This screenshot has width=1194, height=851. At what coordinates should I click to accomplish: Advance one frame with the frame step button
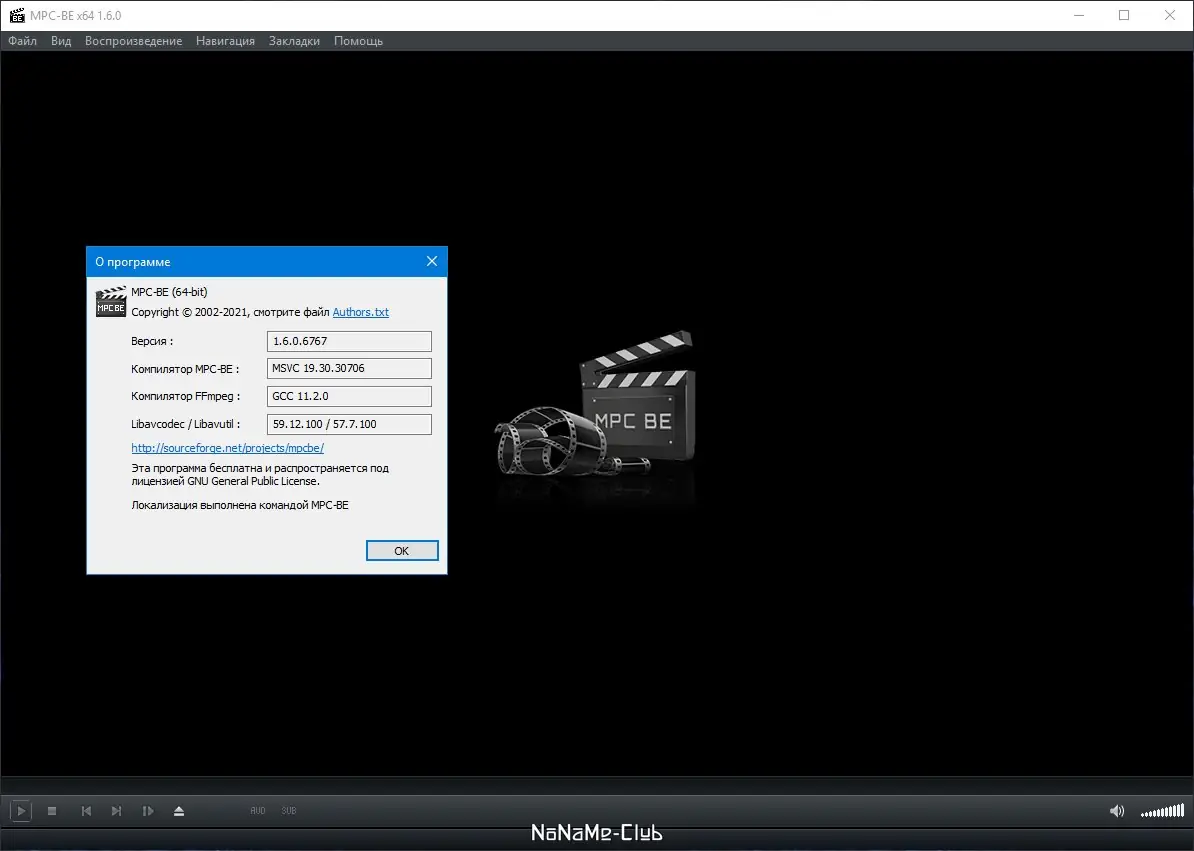click(x=148, y=811)
